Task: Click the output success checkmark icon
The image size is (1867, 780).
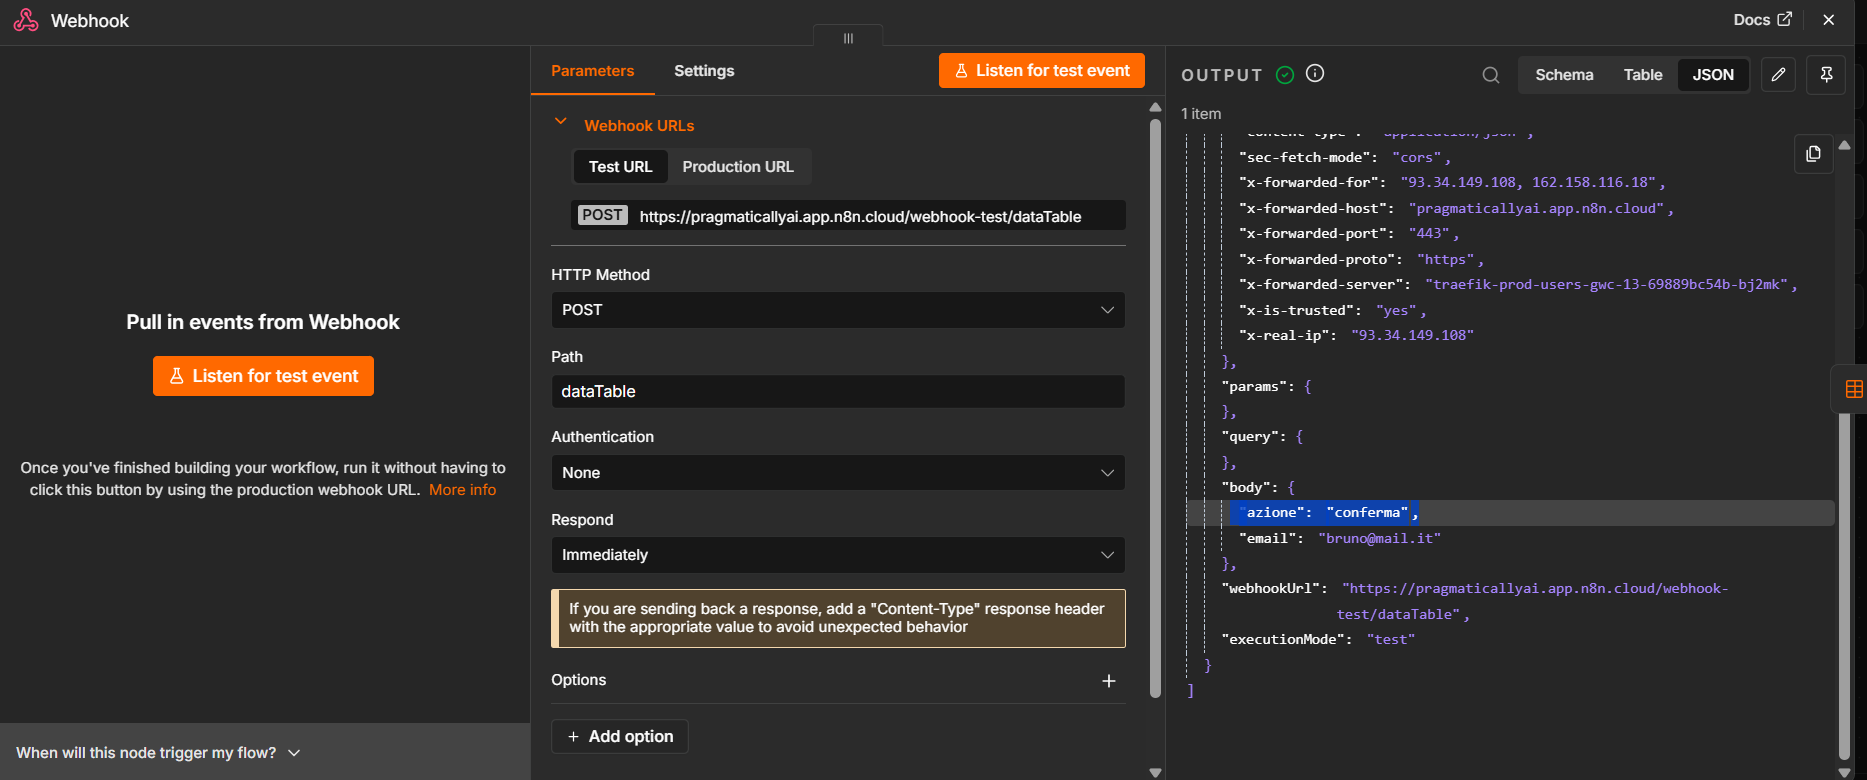Action: coord(1285,74)
